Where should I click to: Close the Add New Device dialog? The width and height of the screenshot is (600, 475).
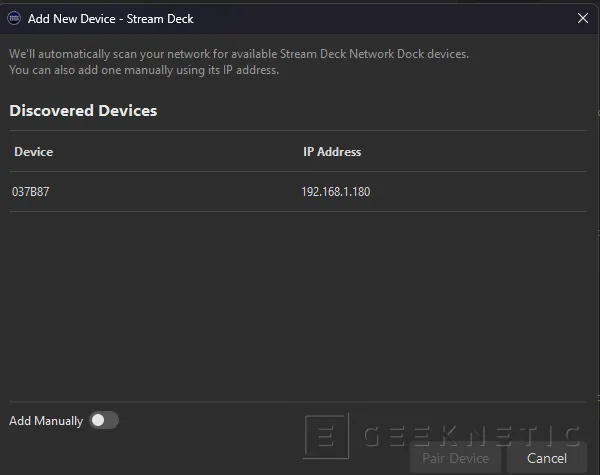(x=582, y=18)
